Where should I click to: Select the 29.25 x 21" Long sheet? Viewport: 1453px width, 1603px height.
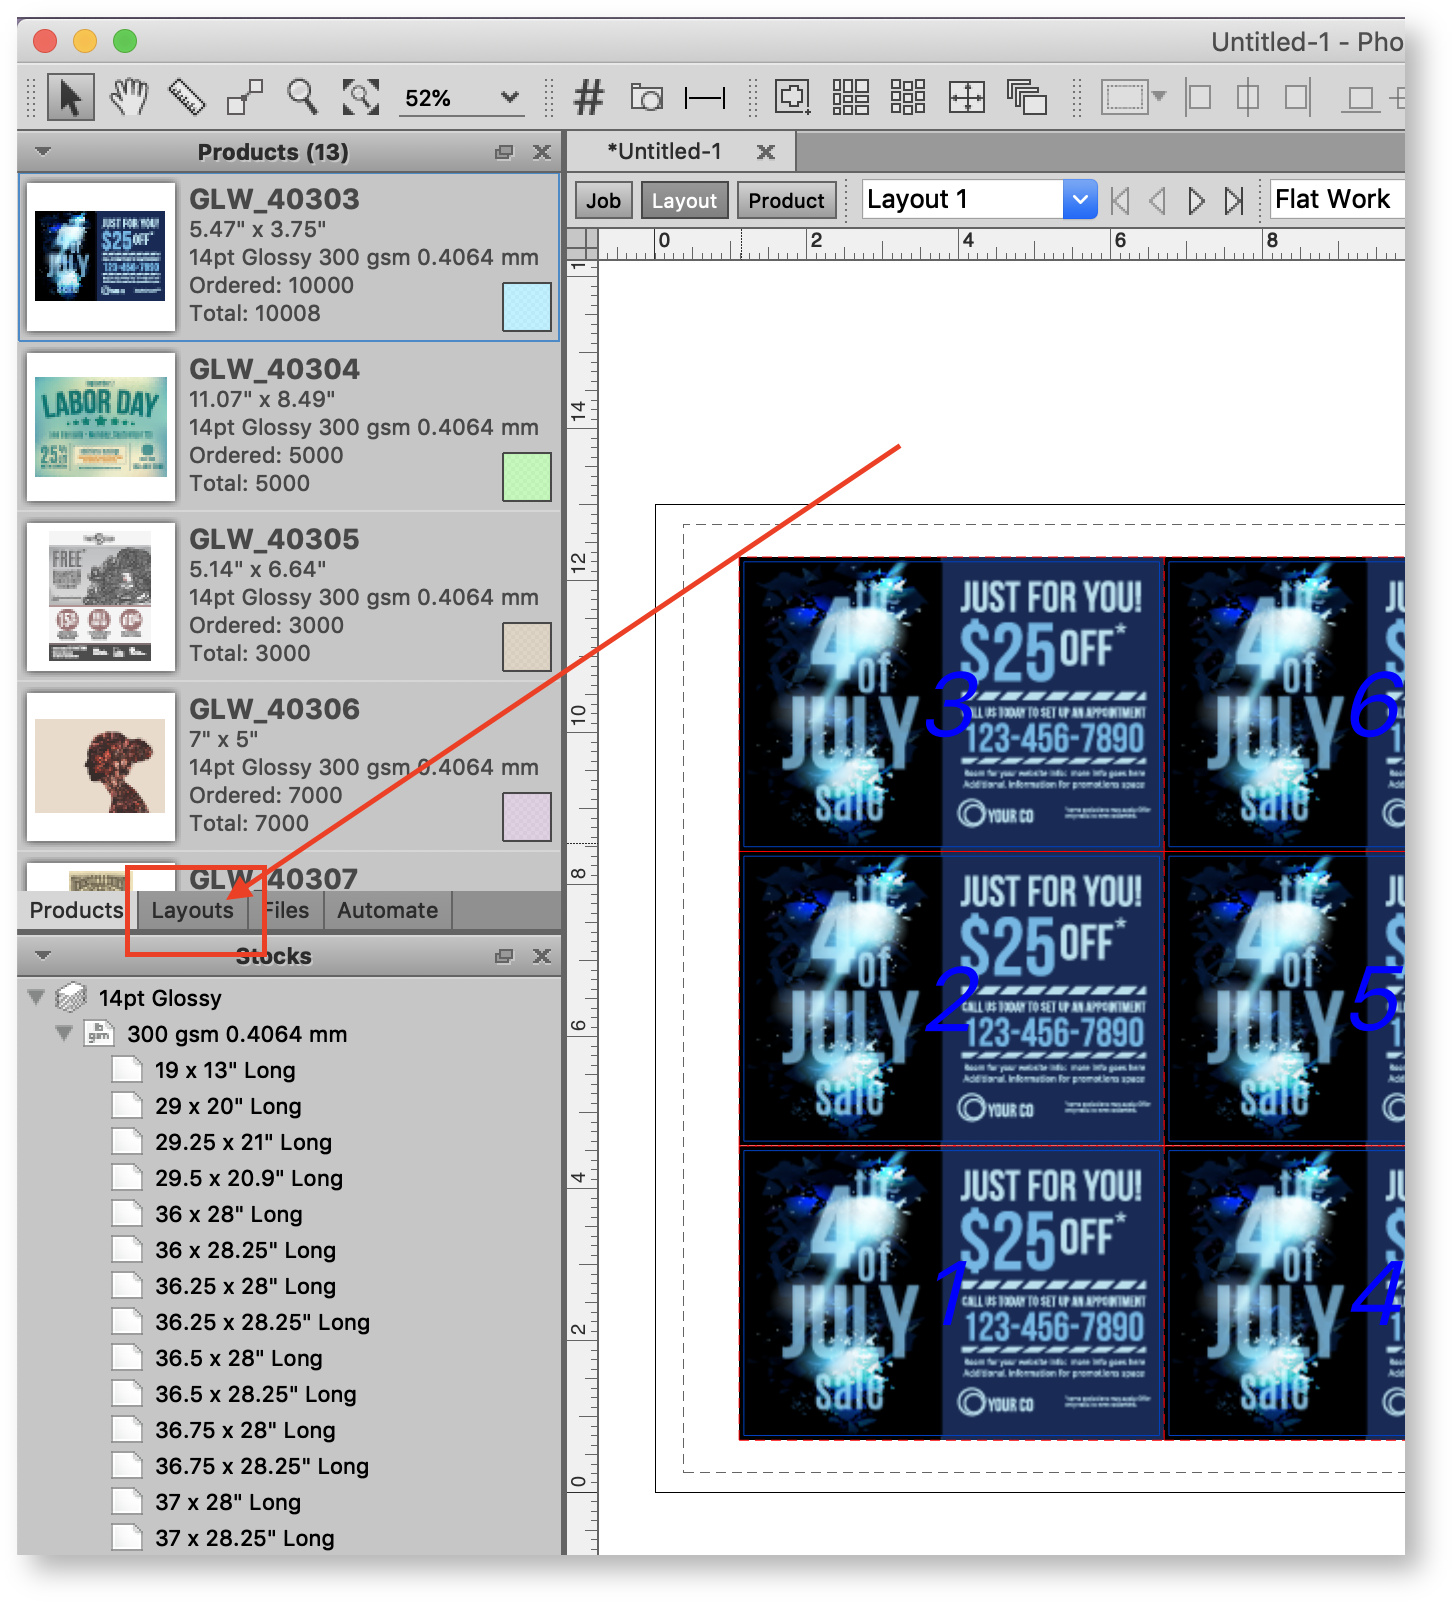[243, 1142]
